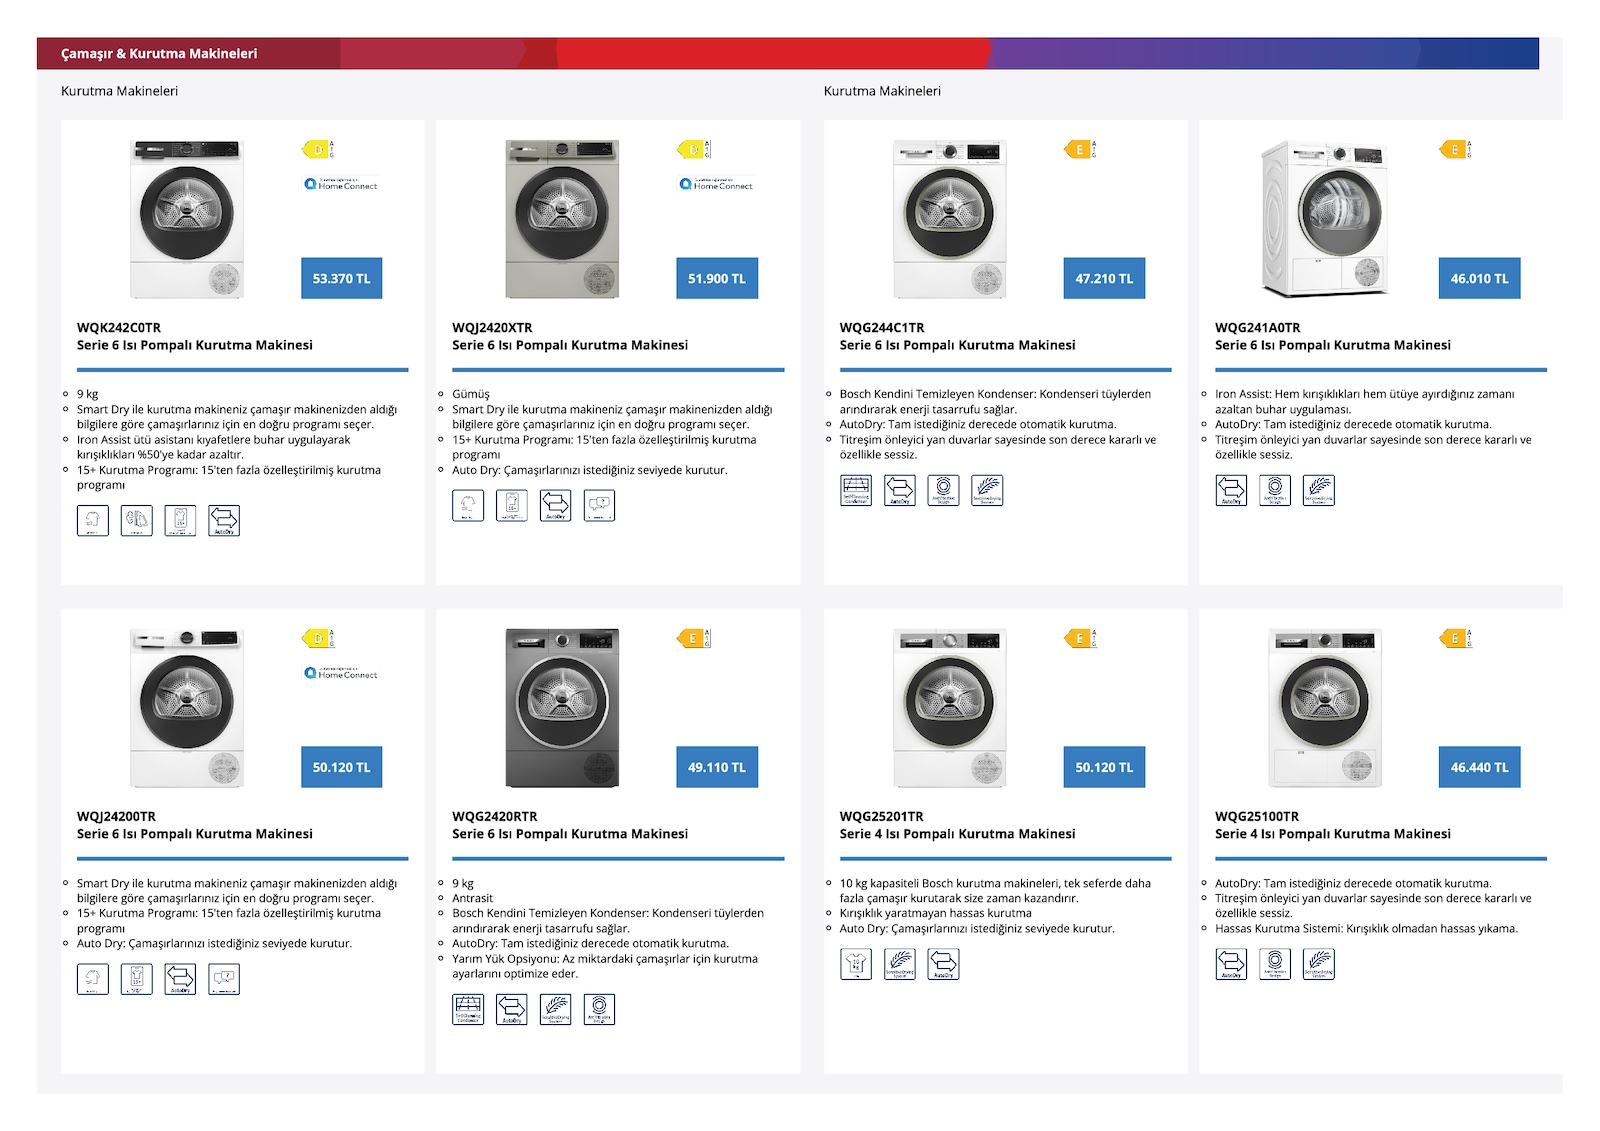This screenshot has width=1600, height=1131.
Task: Click the AutoDry icon under WQJ24200TR
Action: pos(180,979)
